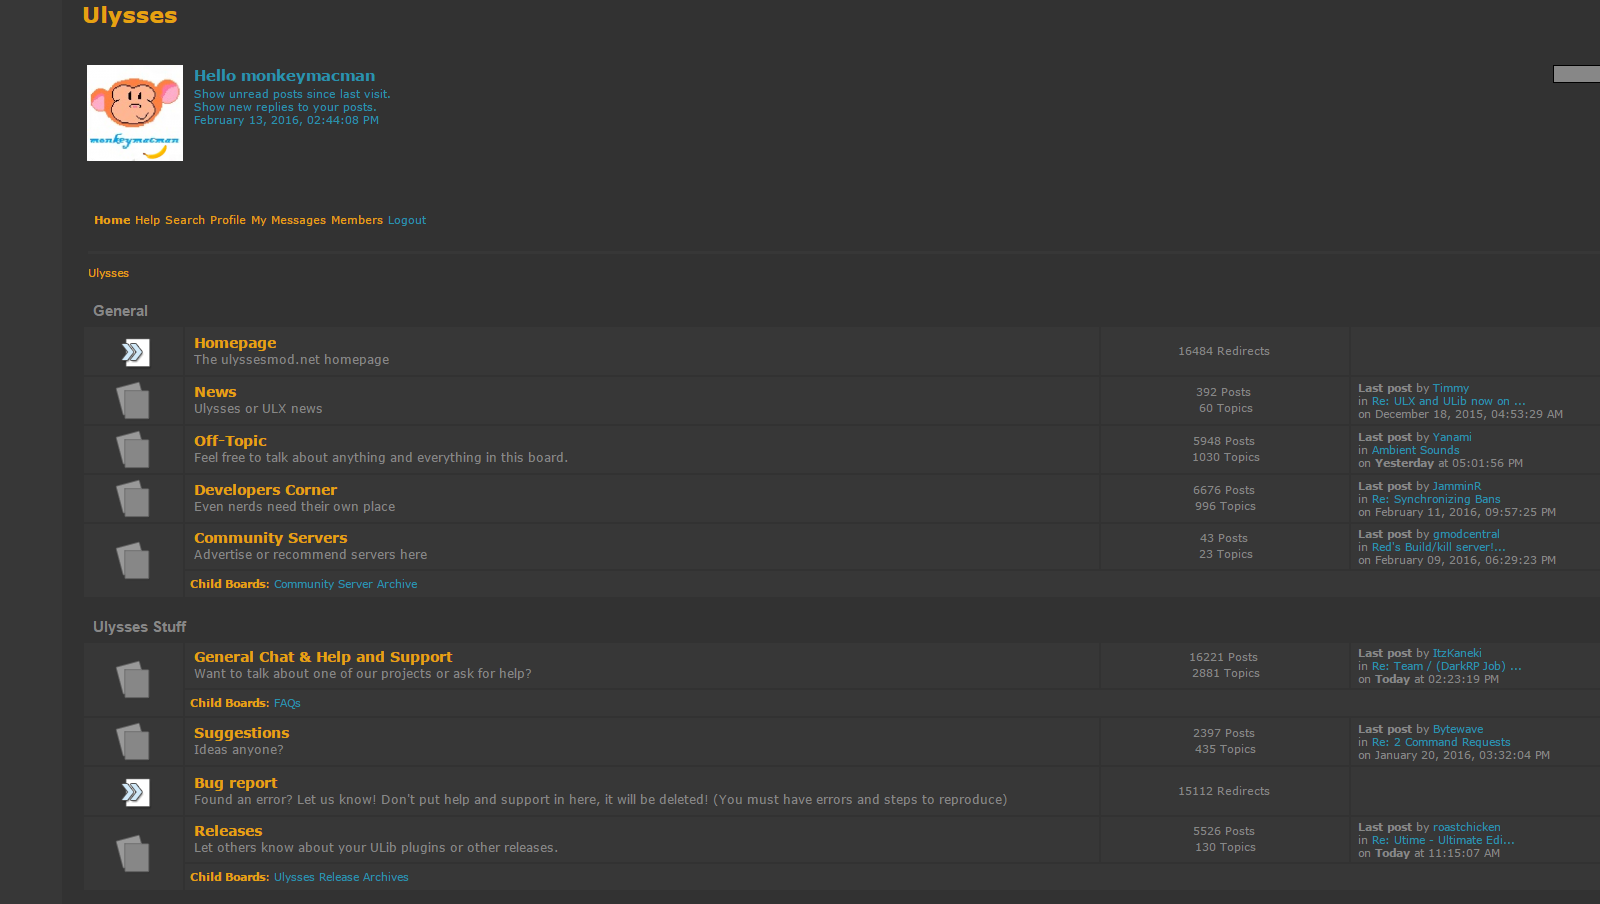Click the Ulysses breadcrumb link

(108, 273)
